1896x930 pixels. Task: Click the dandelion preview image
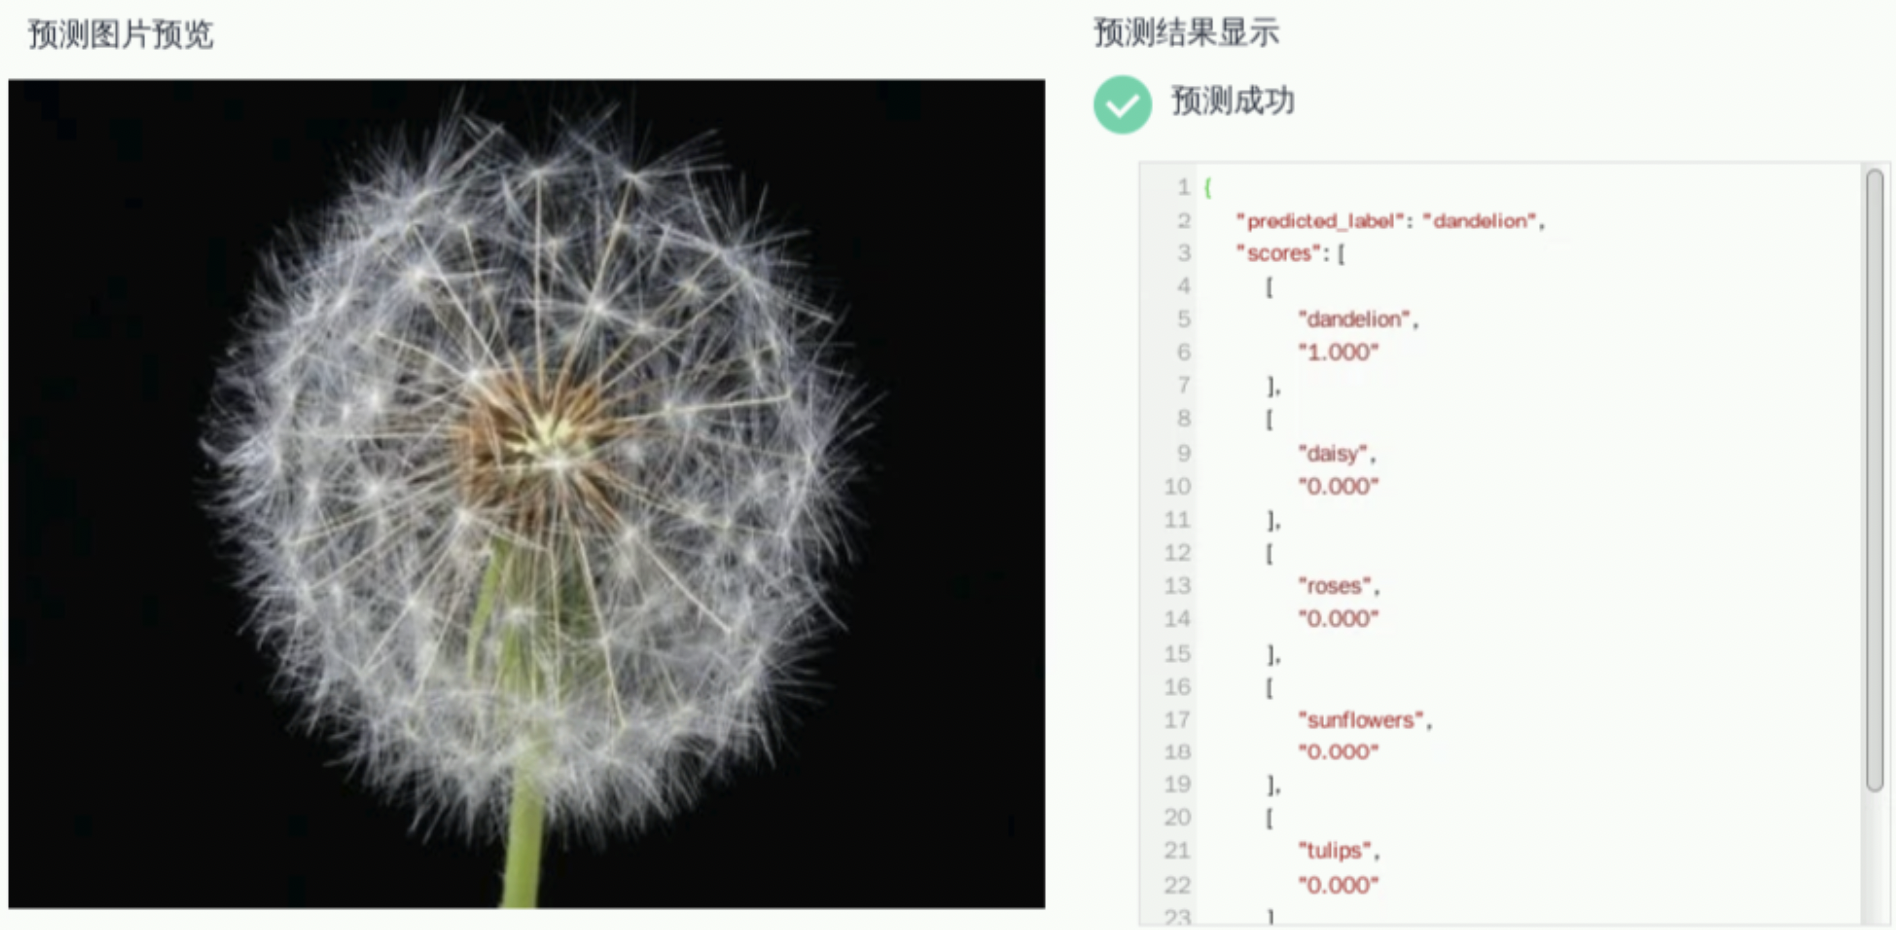[x=527, y=494]
